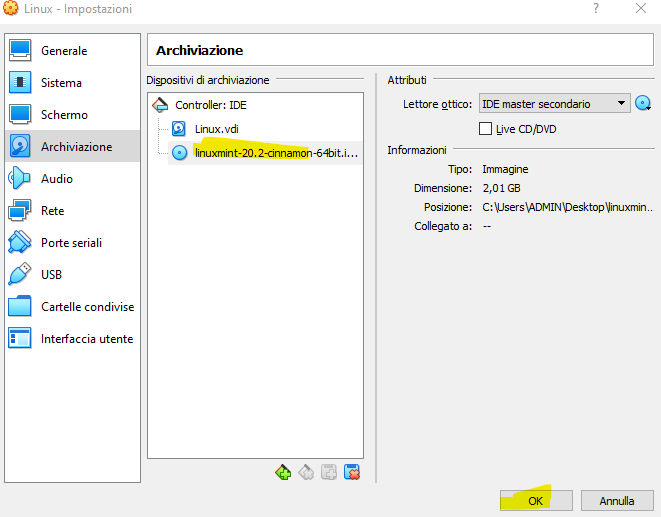Viewport: 661px width, 517px height.
Task: Cancel with the Annulla button
Action: click(617, 501)
